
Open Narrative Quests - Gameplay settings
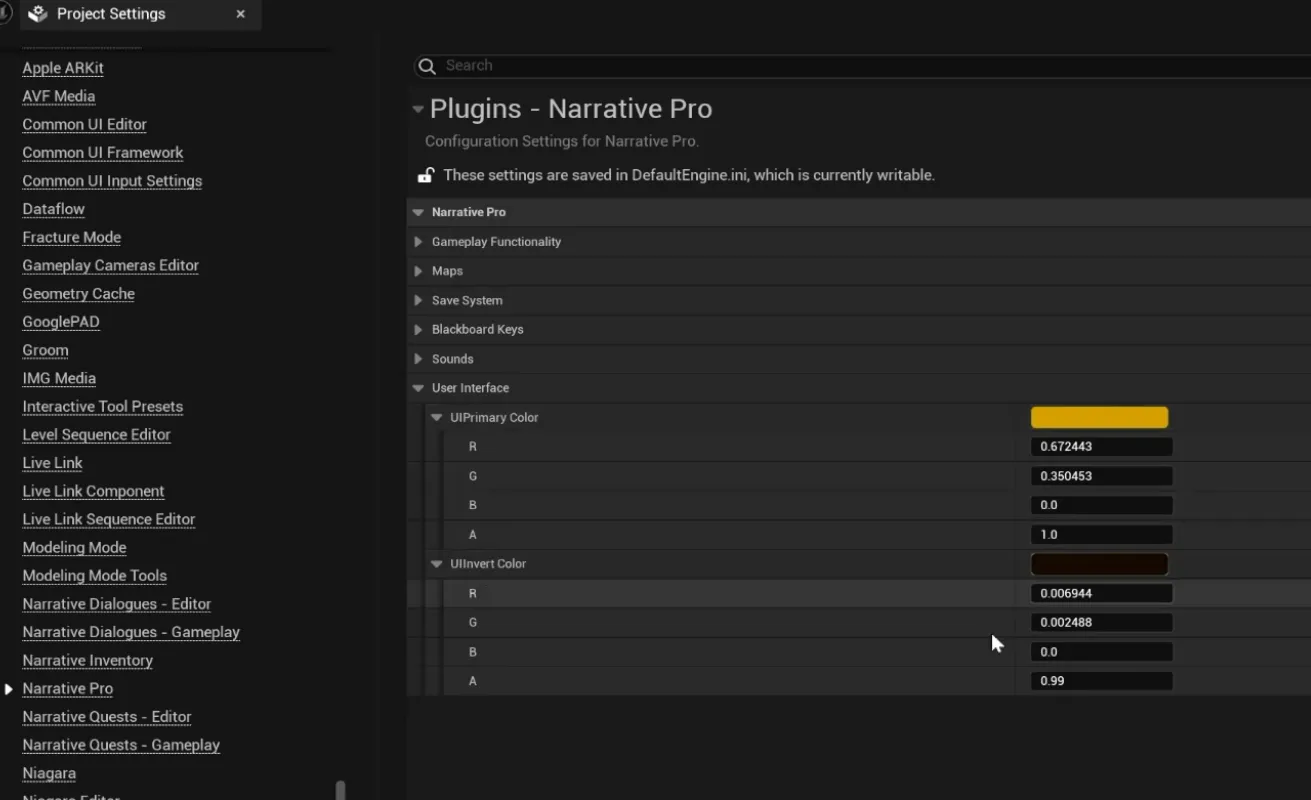[121, 745]
